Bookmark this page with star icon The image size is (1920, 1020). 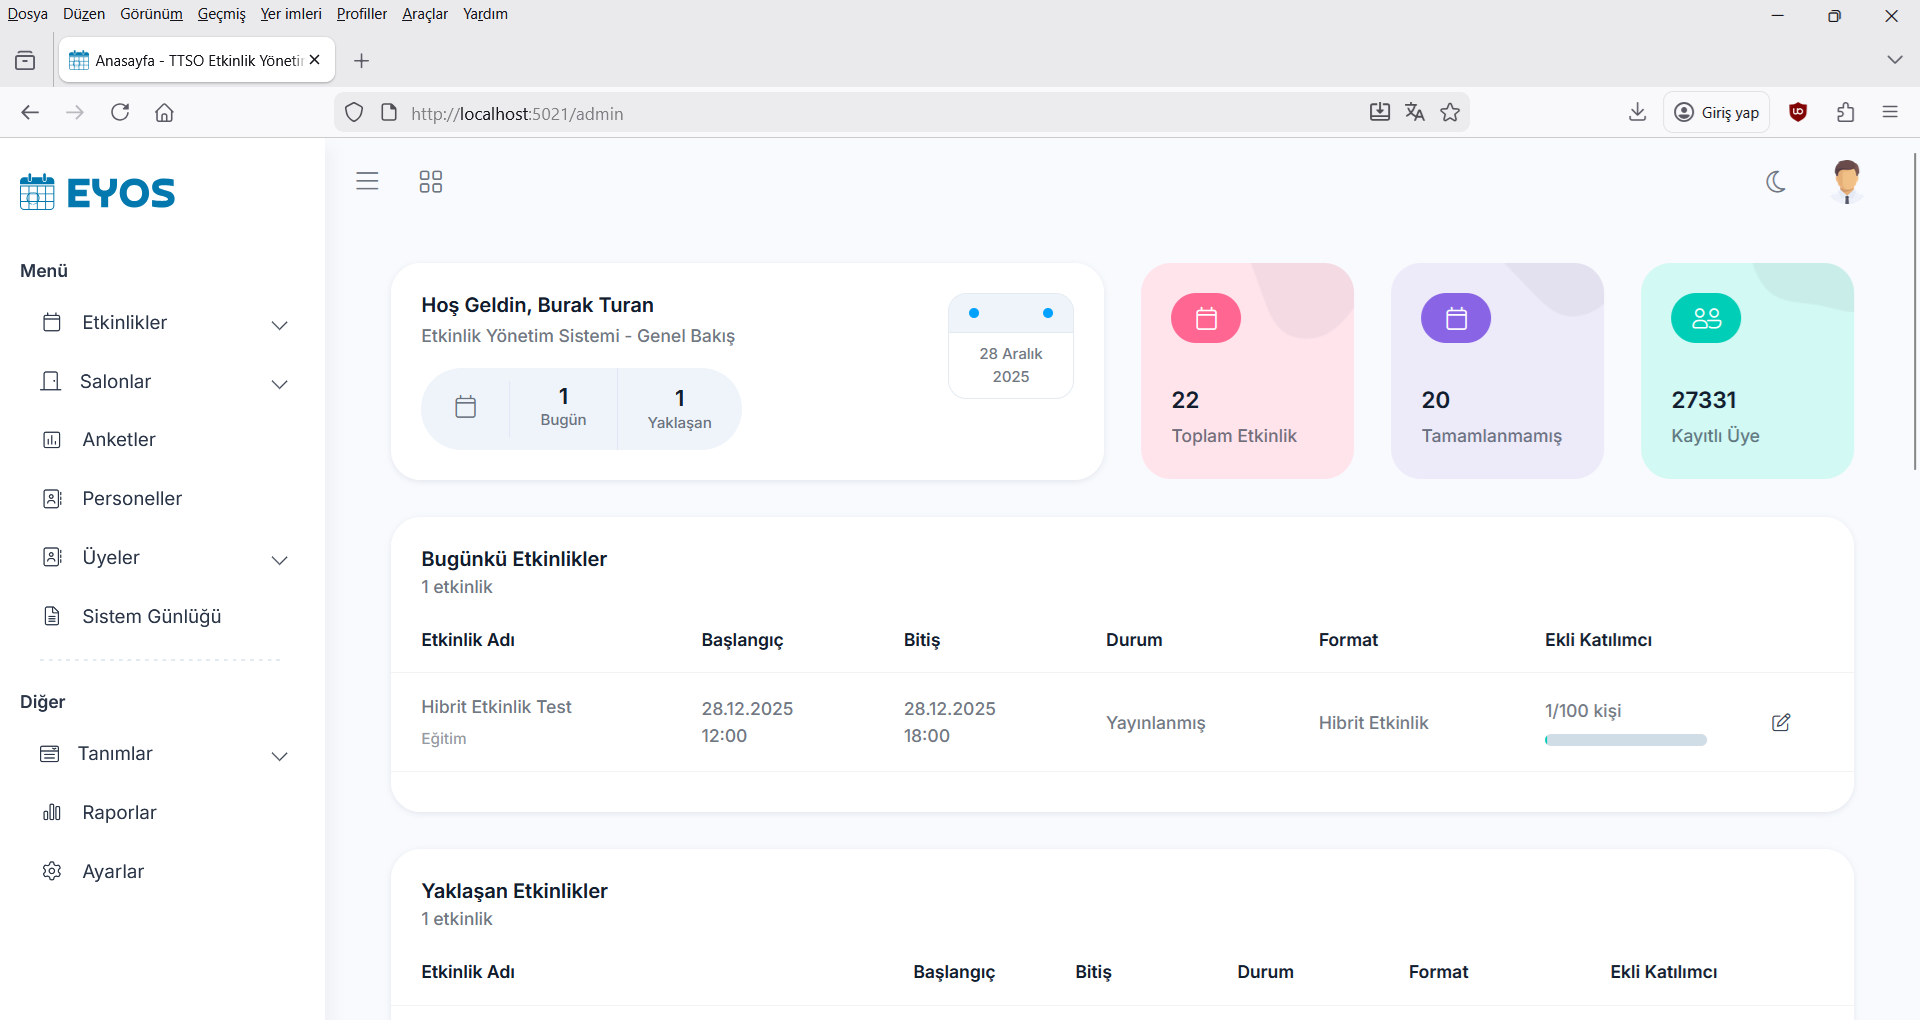coord(1450,113)
